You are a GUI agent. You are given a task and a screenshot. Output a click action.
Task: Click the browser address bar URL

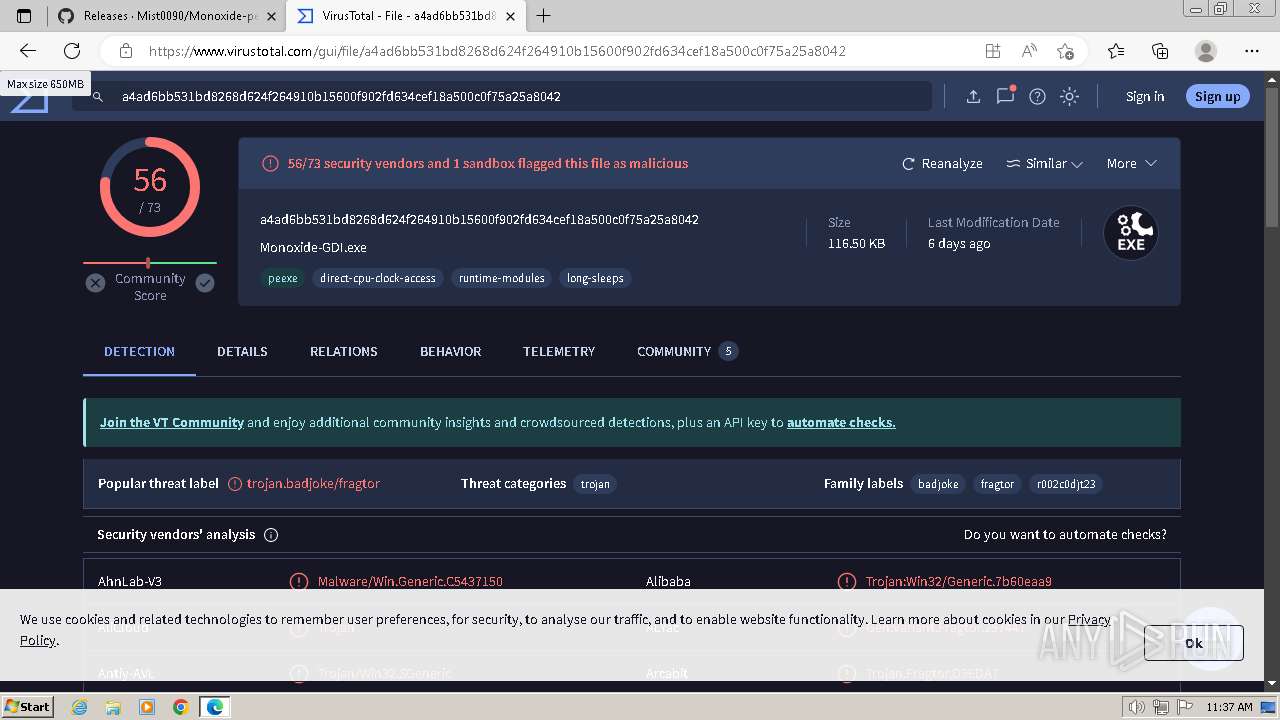tap(497, 51)
